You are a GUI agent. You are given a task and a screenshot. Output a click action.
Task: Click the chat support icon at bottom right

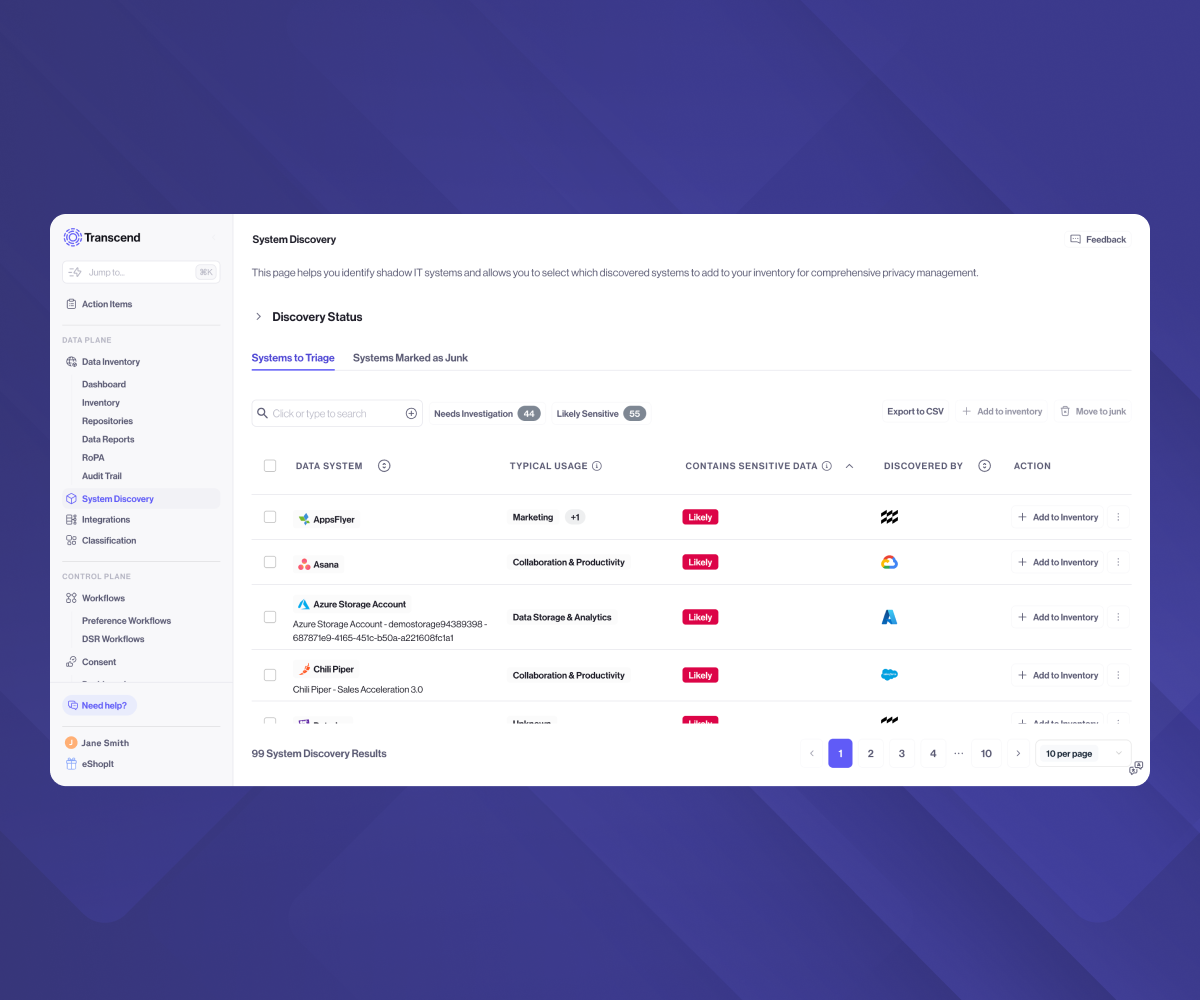(1136, 768)
